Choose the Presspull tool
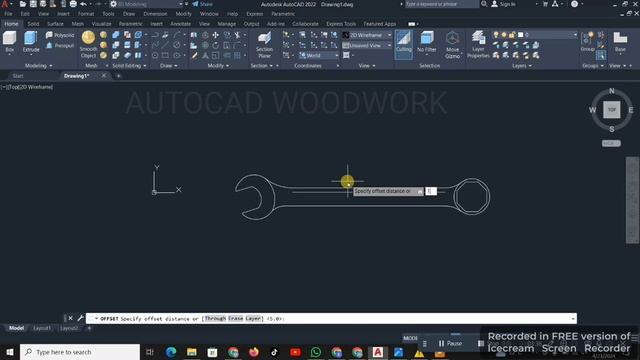640x360 pixels. [x=60, y=45]
